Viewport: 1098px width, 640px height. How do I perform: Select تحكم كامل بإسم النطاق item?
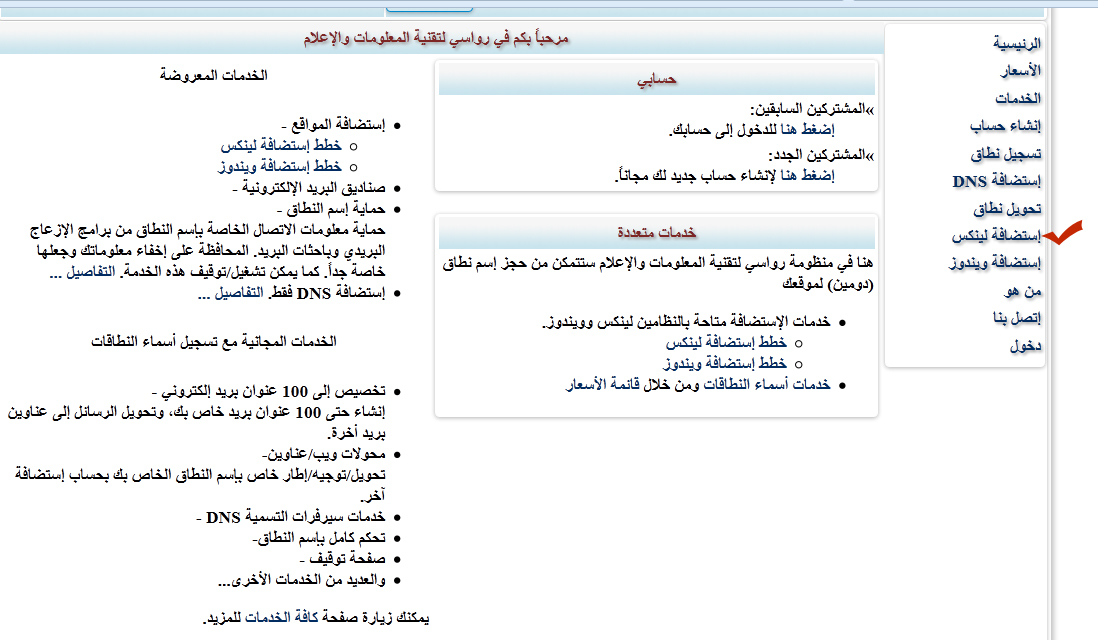(319, 538)
